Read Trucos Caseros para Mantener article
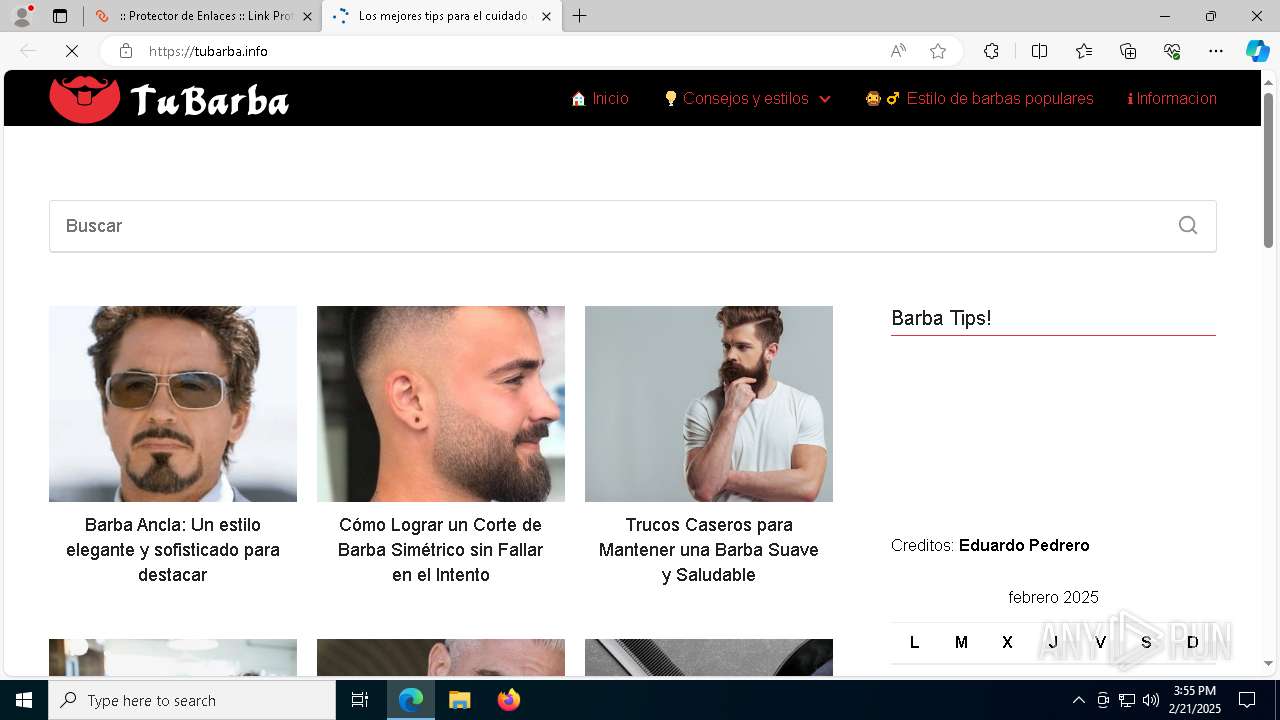This screenshot has height=720, width=1280. point(709,550)
